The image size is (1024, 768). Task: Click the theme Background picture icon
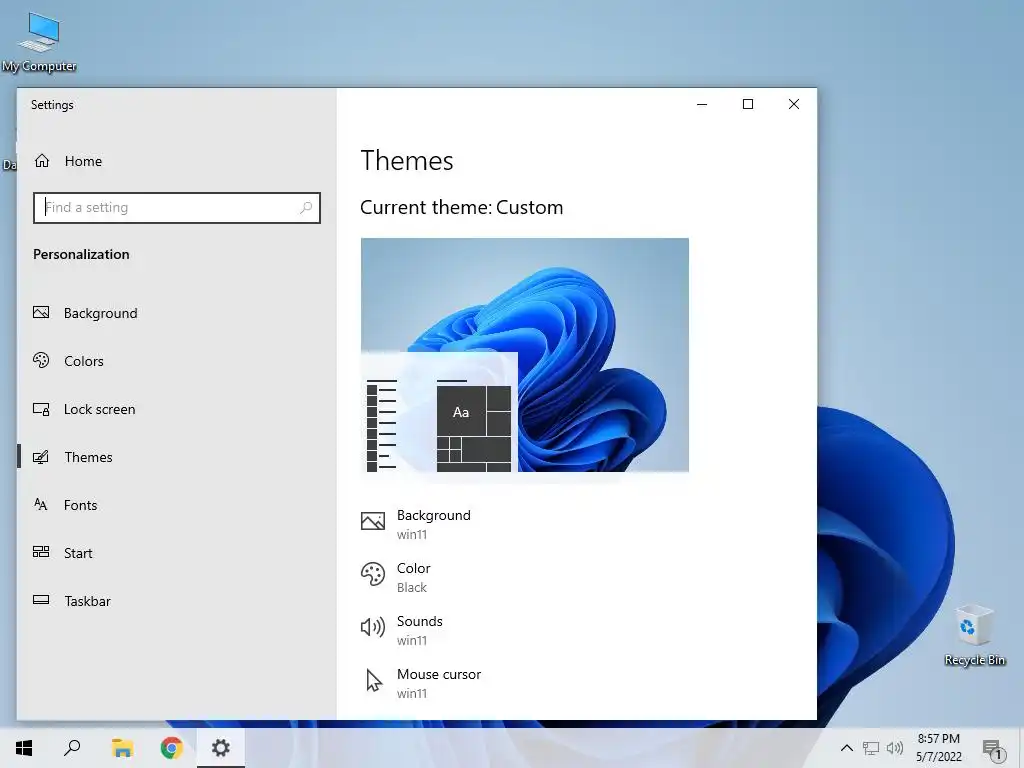point(373,521)
